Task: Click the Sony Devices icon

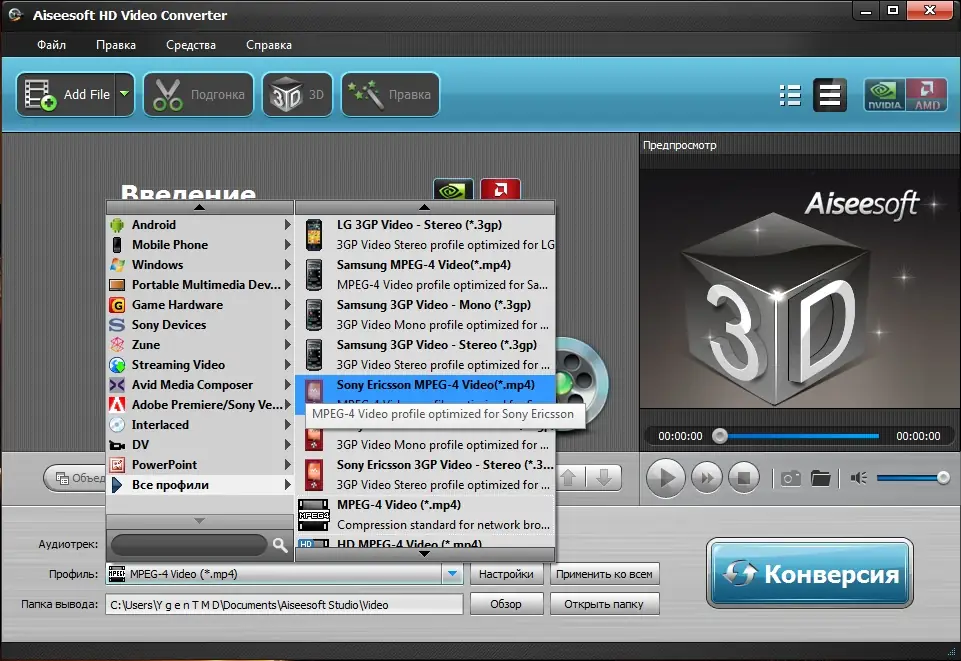Action: tap(116, 325)
